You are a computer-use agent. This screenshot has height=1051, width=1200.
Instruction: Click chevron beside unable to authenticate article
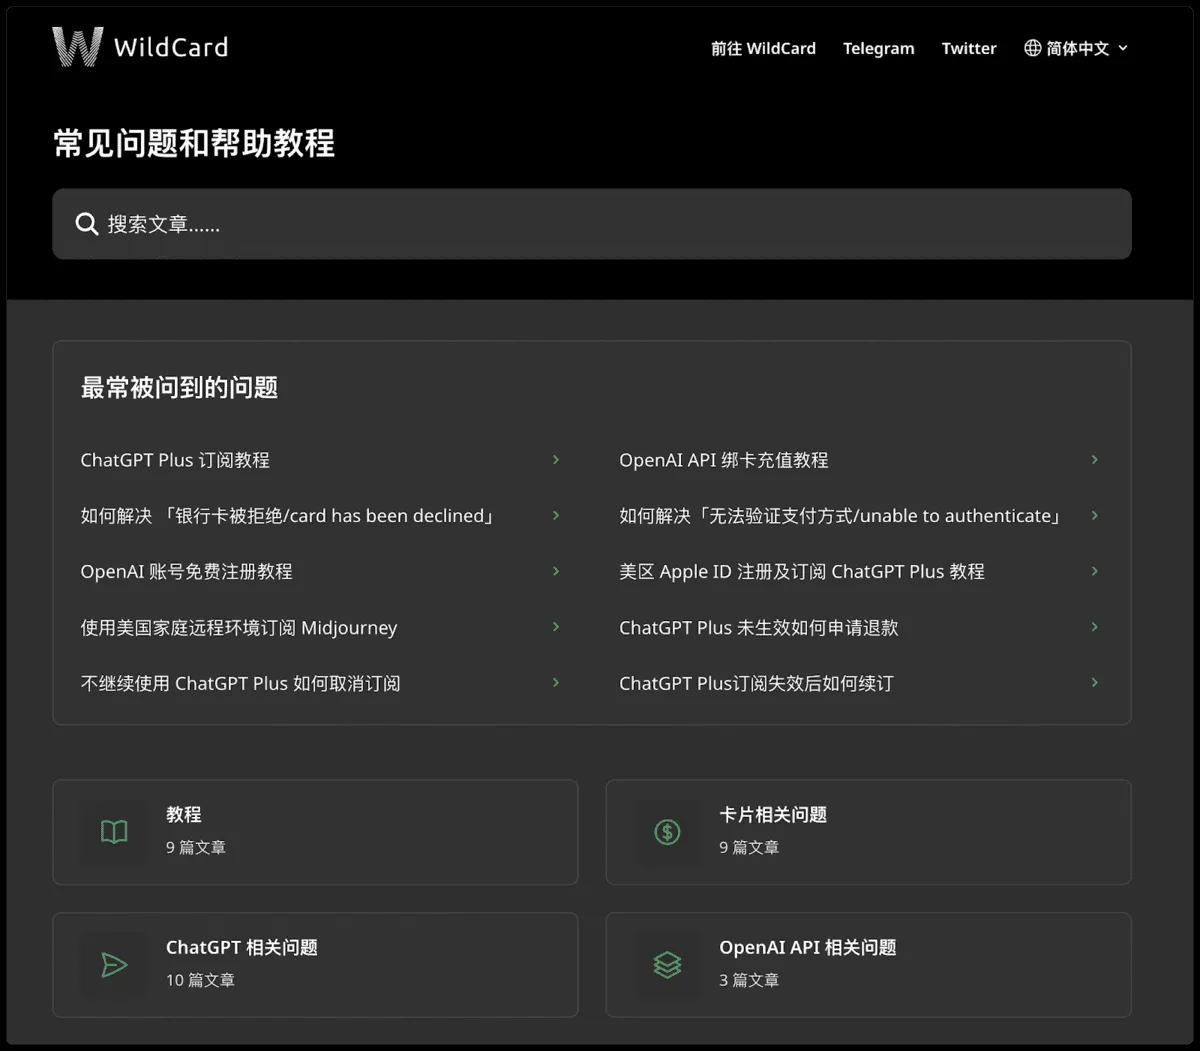tap(1095, 516)
